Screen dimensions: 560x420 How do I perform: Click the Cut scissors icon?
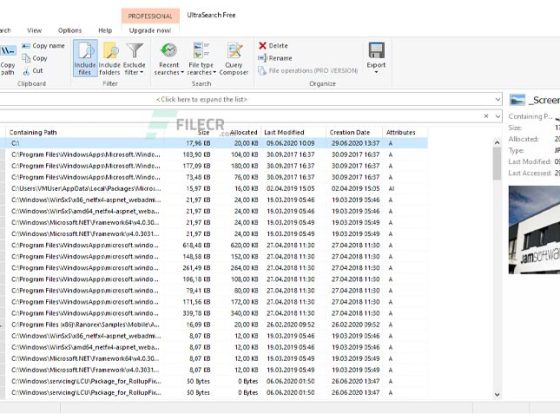26,71
